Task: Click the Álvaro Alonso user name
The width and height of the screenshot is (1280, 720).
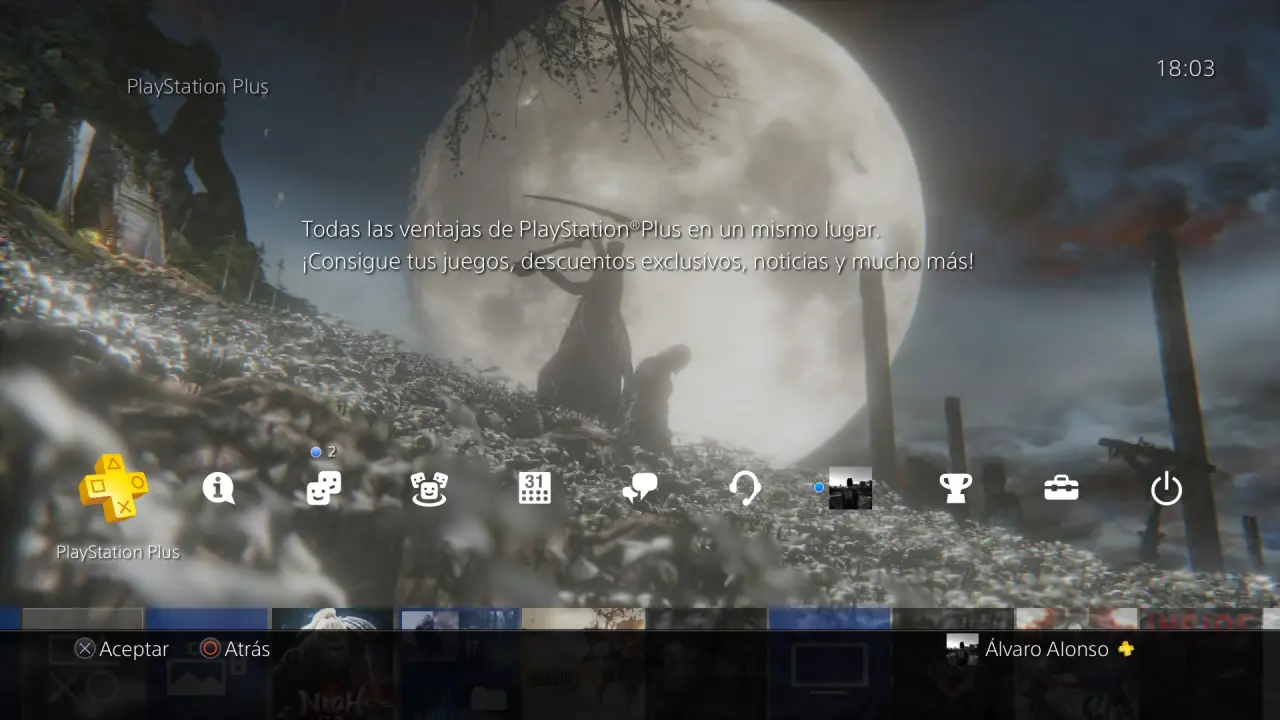Action: (x=1046, y=649)
